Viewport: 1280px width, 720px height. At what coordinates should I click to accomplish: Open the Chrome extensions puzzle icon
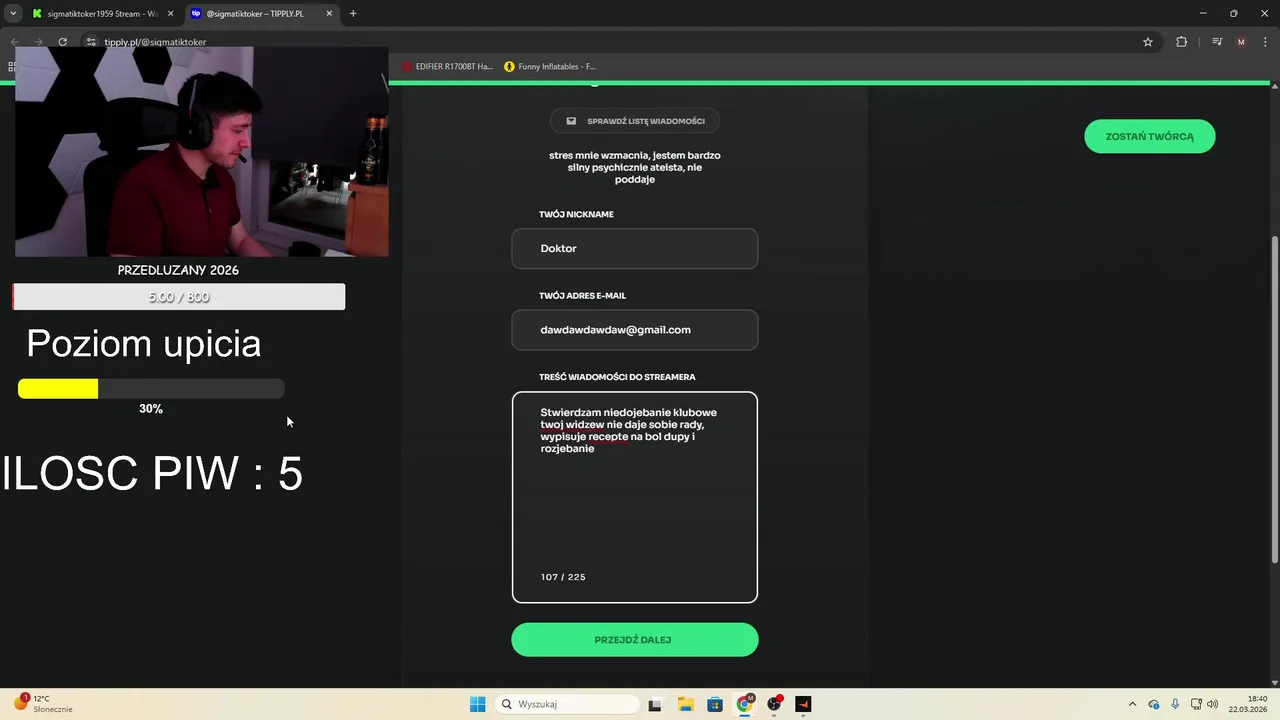1181,42
